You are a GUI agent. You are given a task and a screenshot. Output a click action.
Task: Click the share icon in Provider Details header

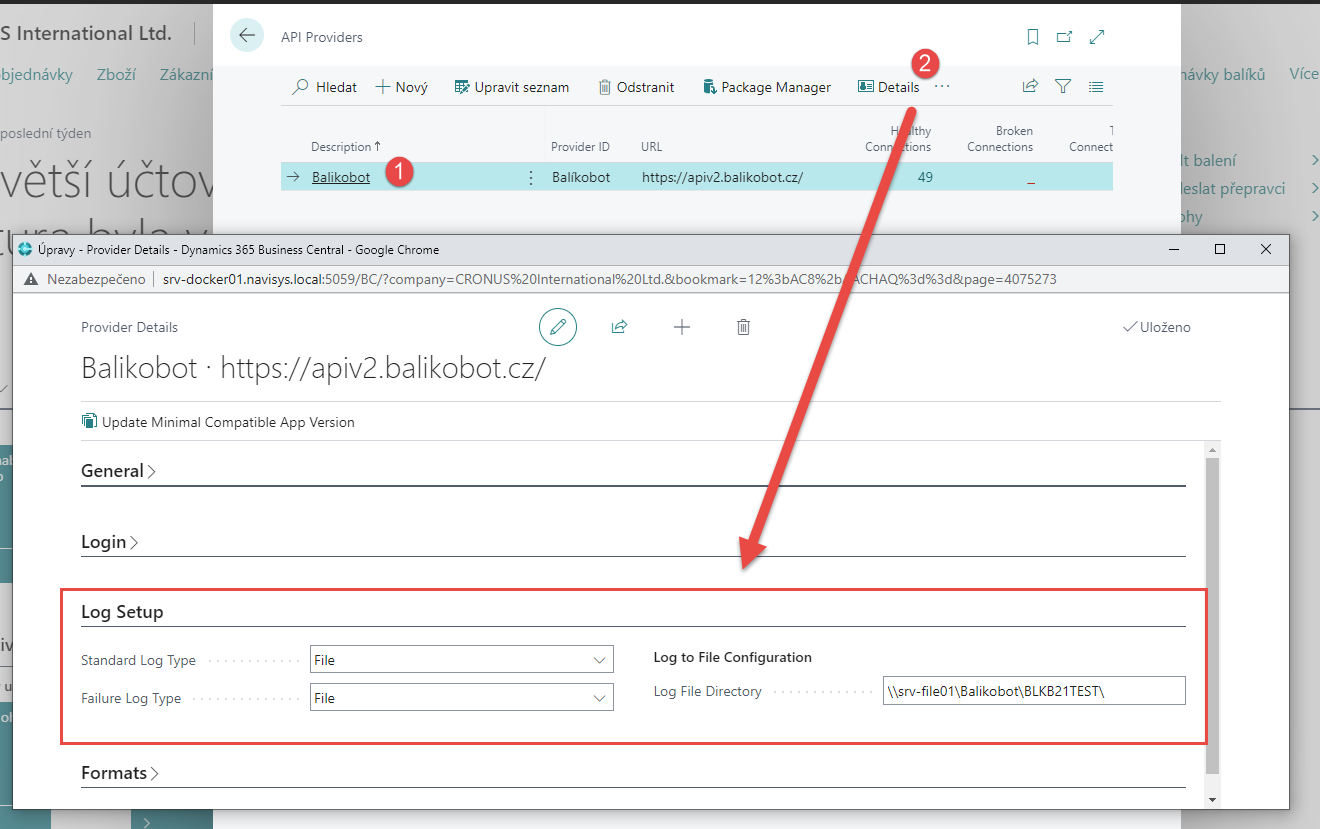point(620,327)
